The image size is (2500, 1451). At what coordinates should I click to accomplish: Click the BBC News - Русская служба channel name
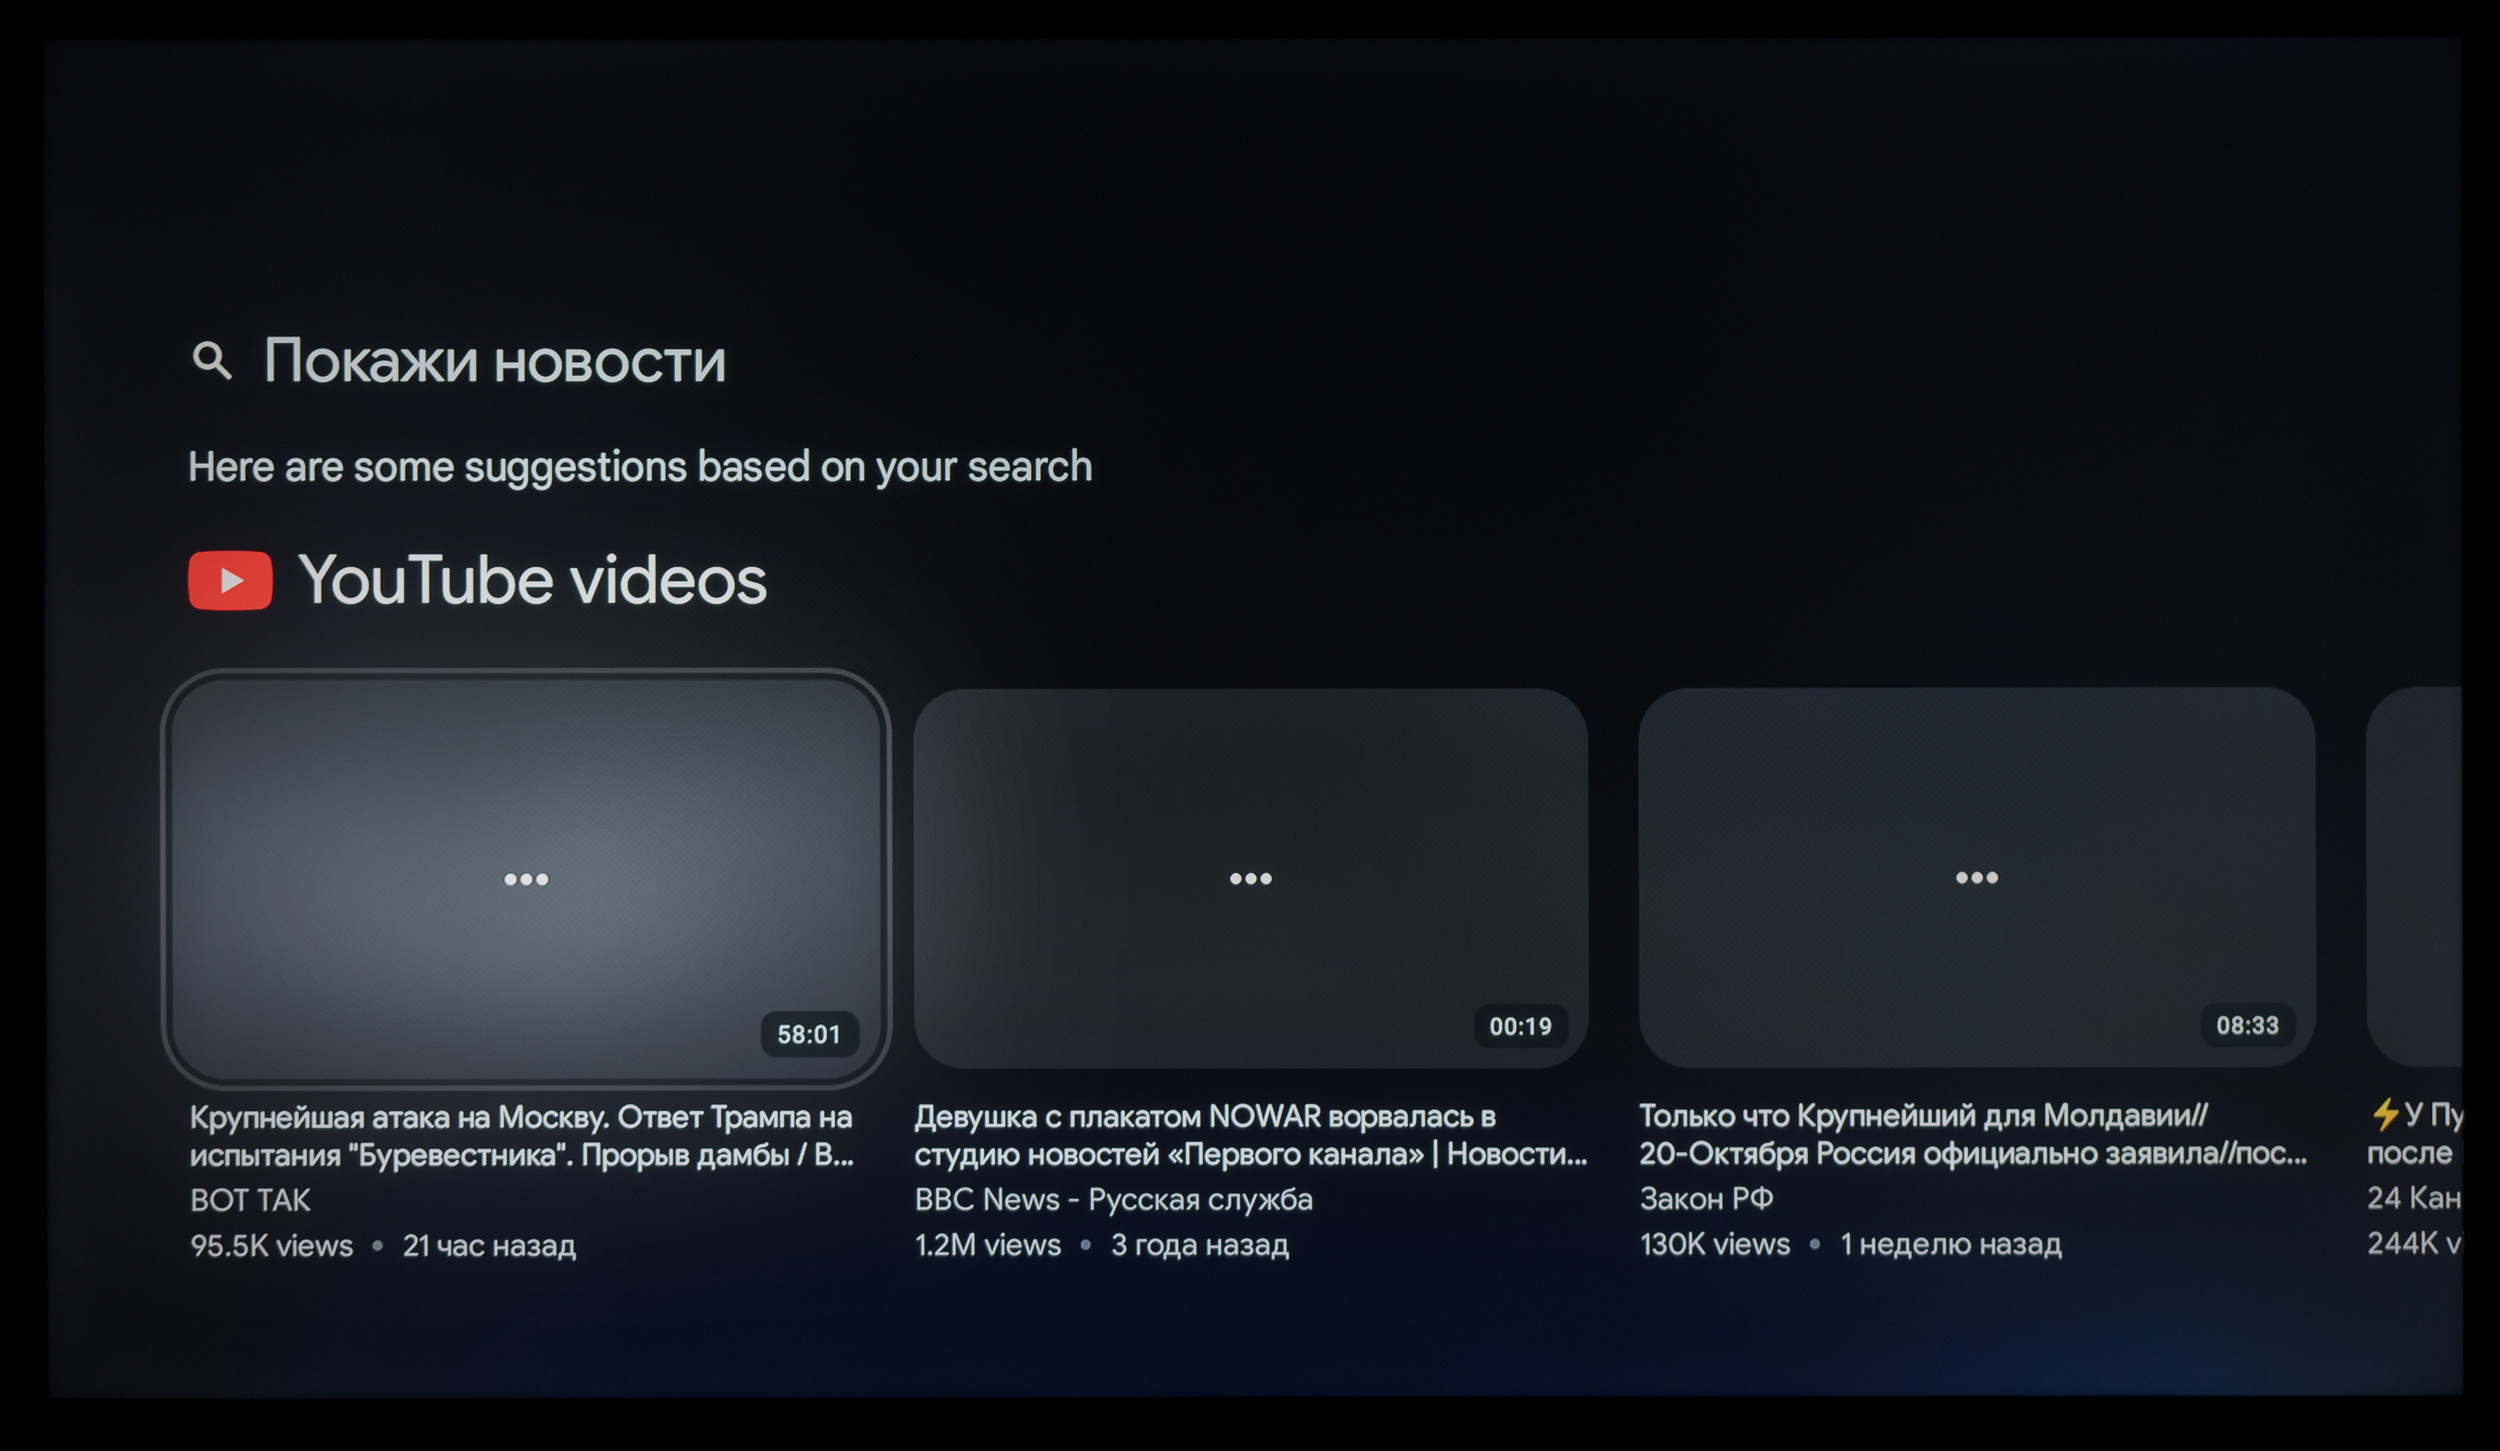point(1113,1198)
